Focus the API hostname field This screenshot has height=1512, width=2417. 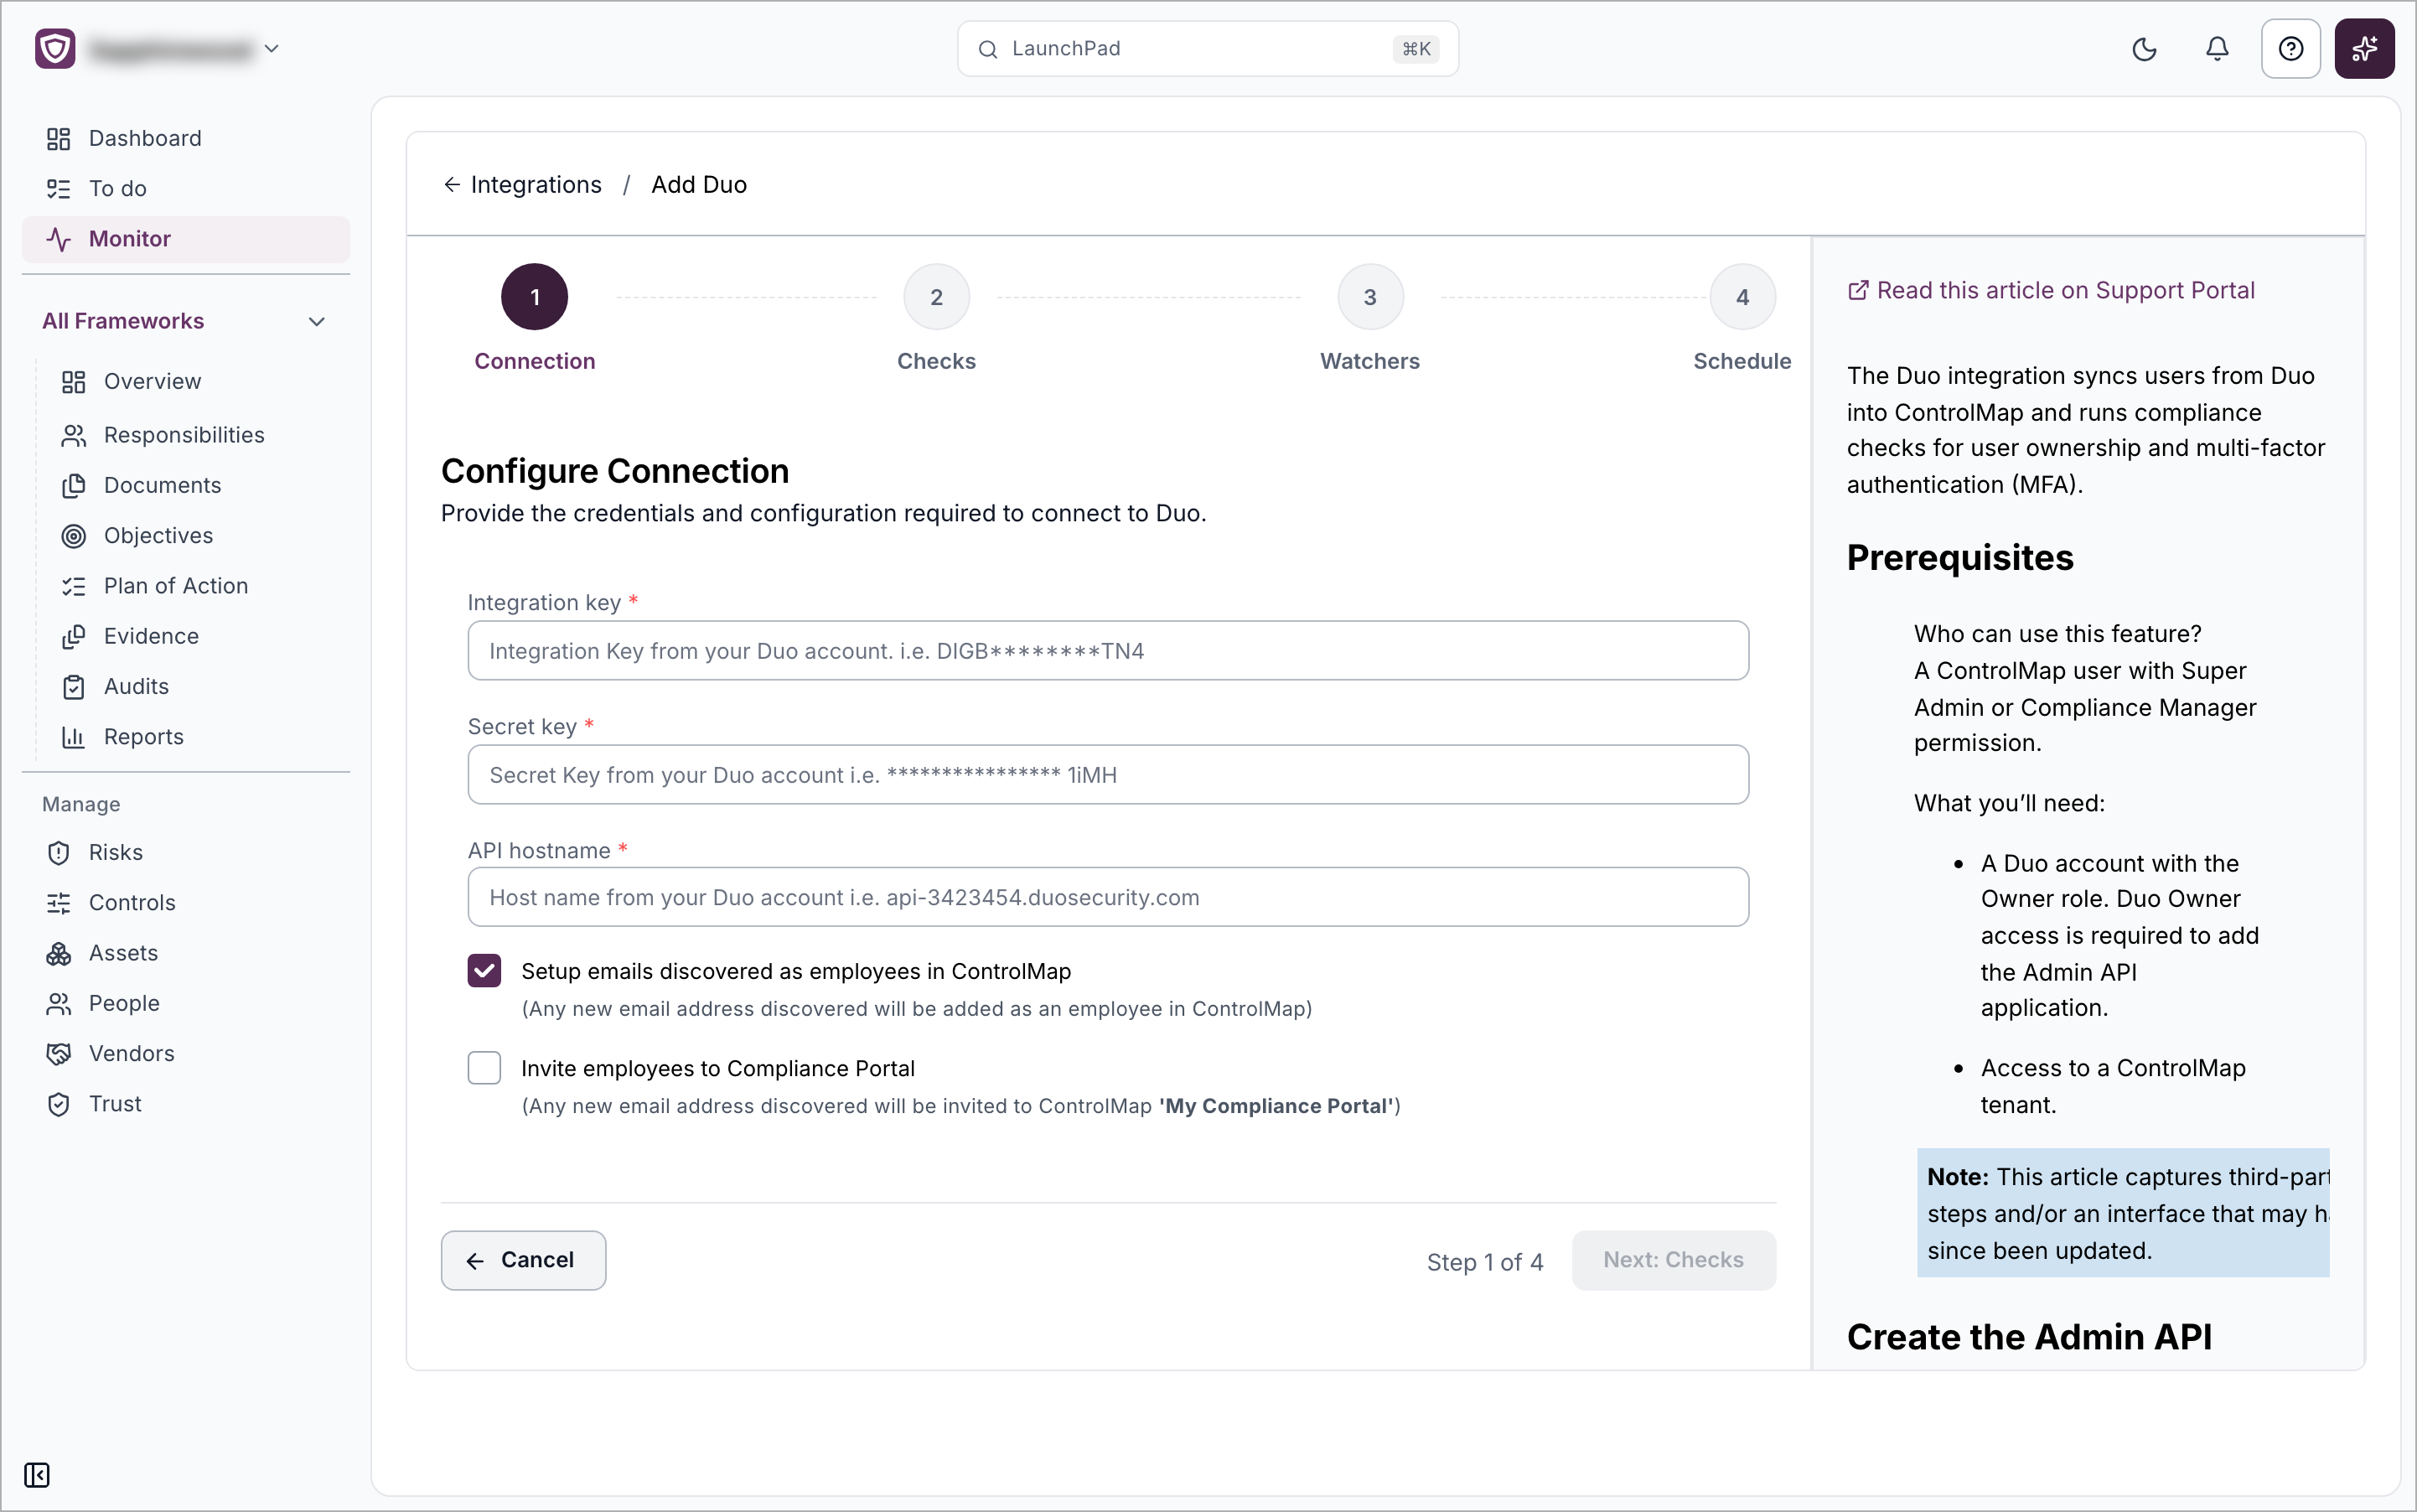(1108, 897)
